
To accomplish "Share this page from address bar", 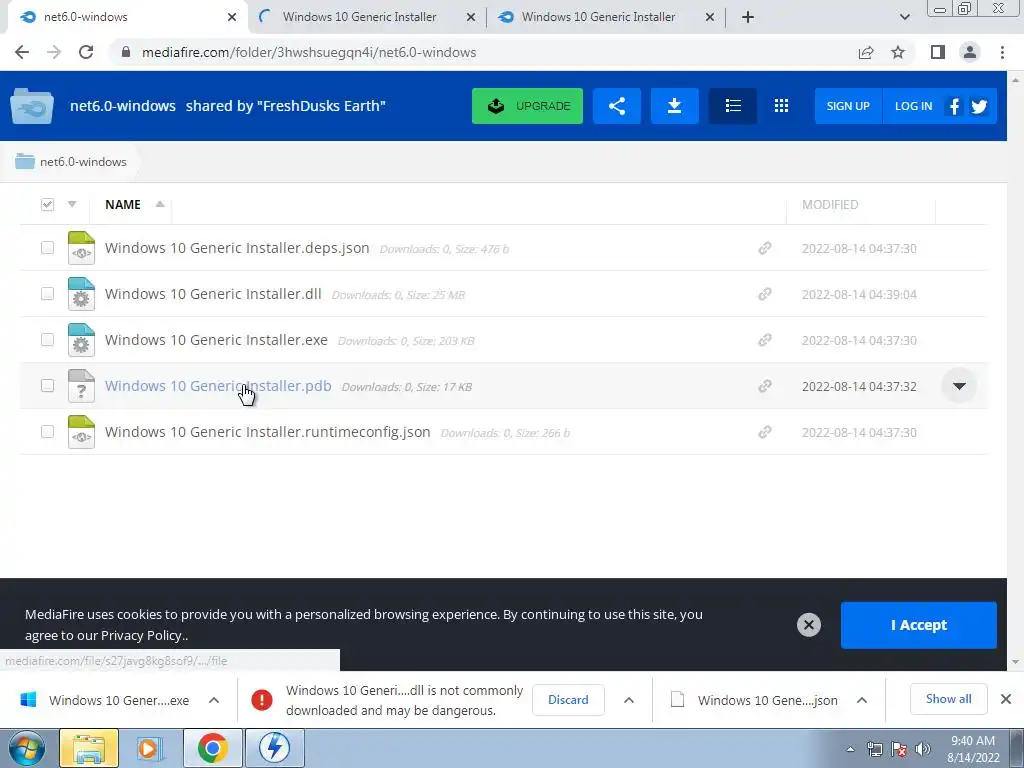I will (866, 52).
